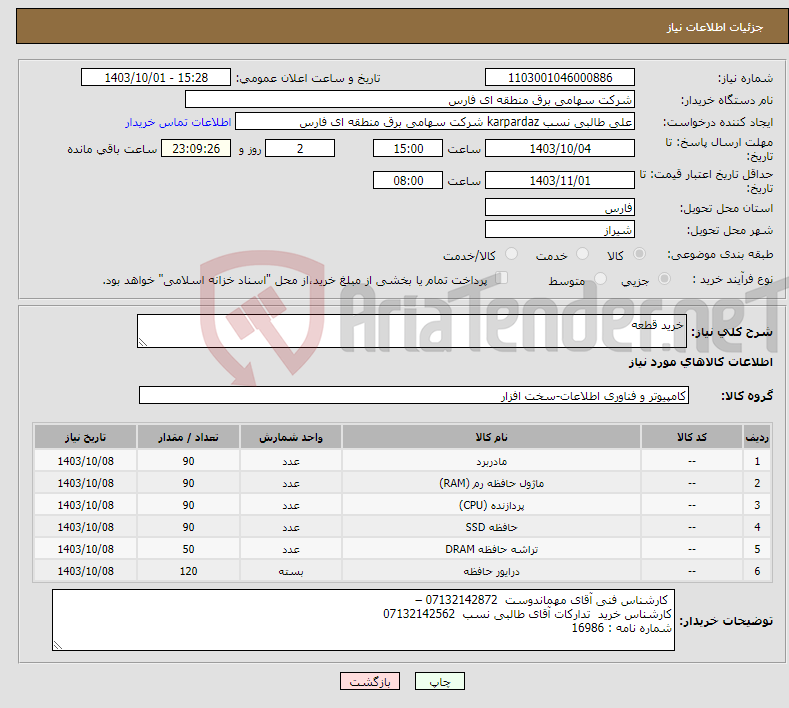The width and height of the screenshot is (789, 708).
Task: Click the ردیف column header
Action: click(x=757, y=437)
